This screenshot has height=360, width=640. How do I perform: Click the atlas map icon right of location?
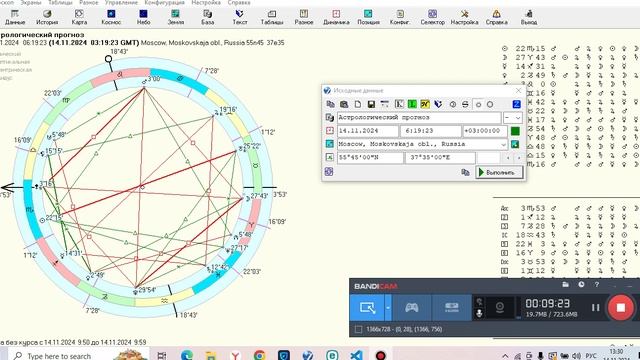(x=515, y=144)
